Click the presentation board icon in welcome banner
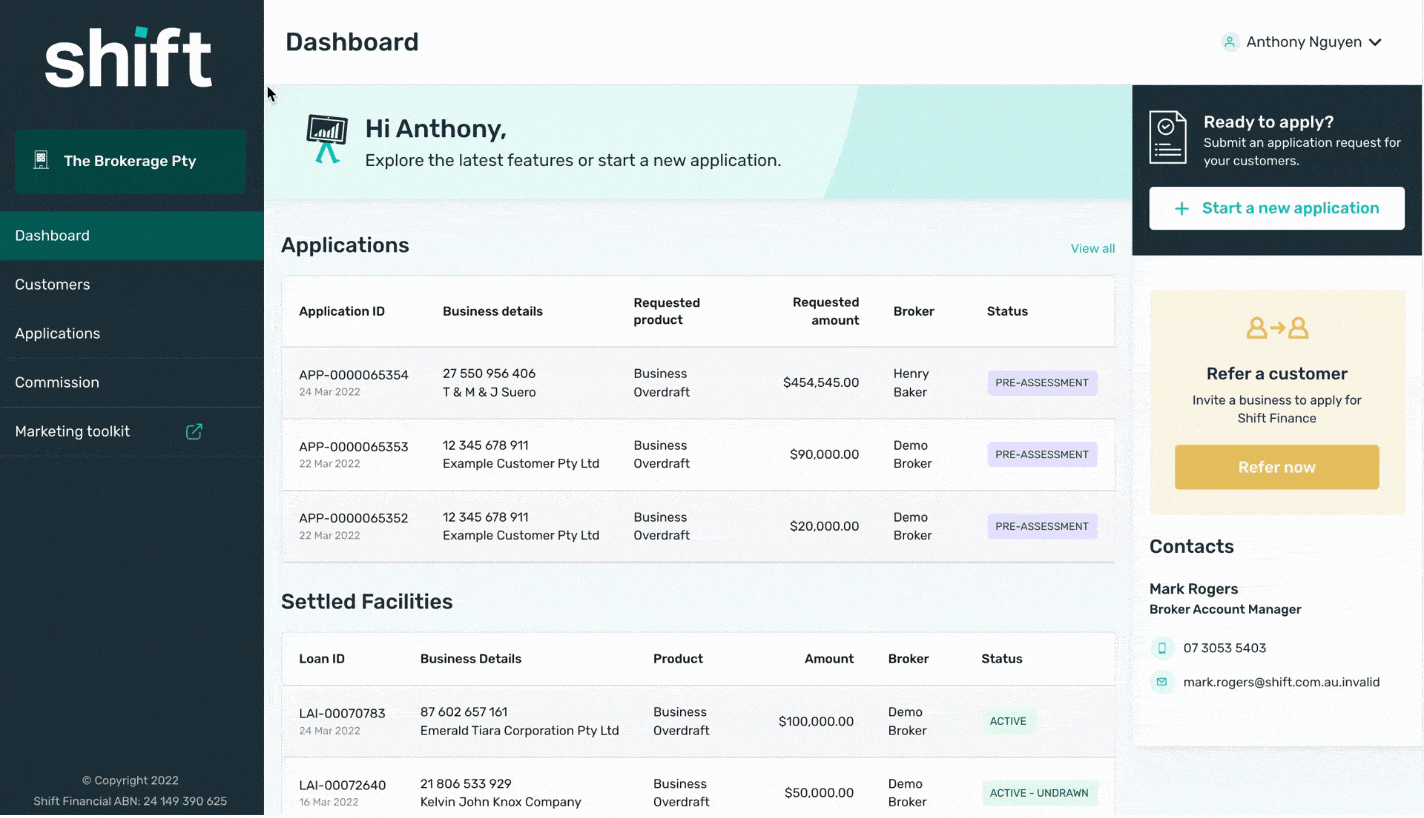1424x818 pixels. (x=326, y=139)
